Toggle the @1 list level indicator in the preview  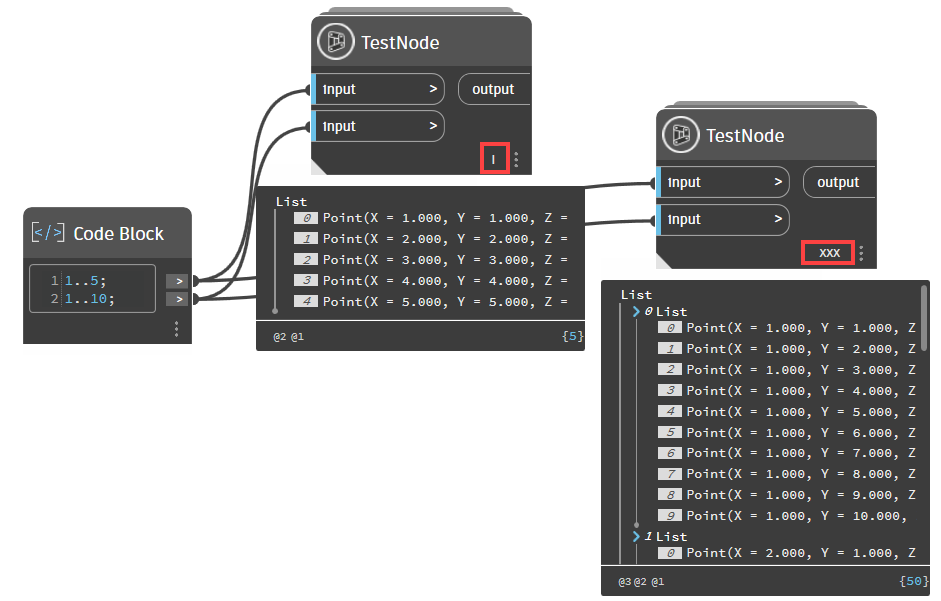click(x=297, y=336)
